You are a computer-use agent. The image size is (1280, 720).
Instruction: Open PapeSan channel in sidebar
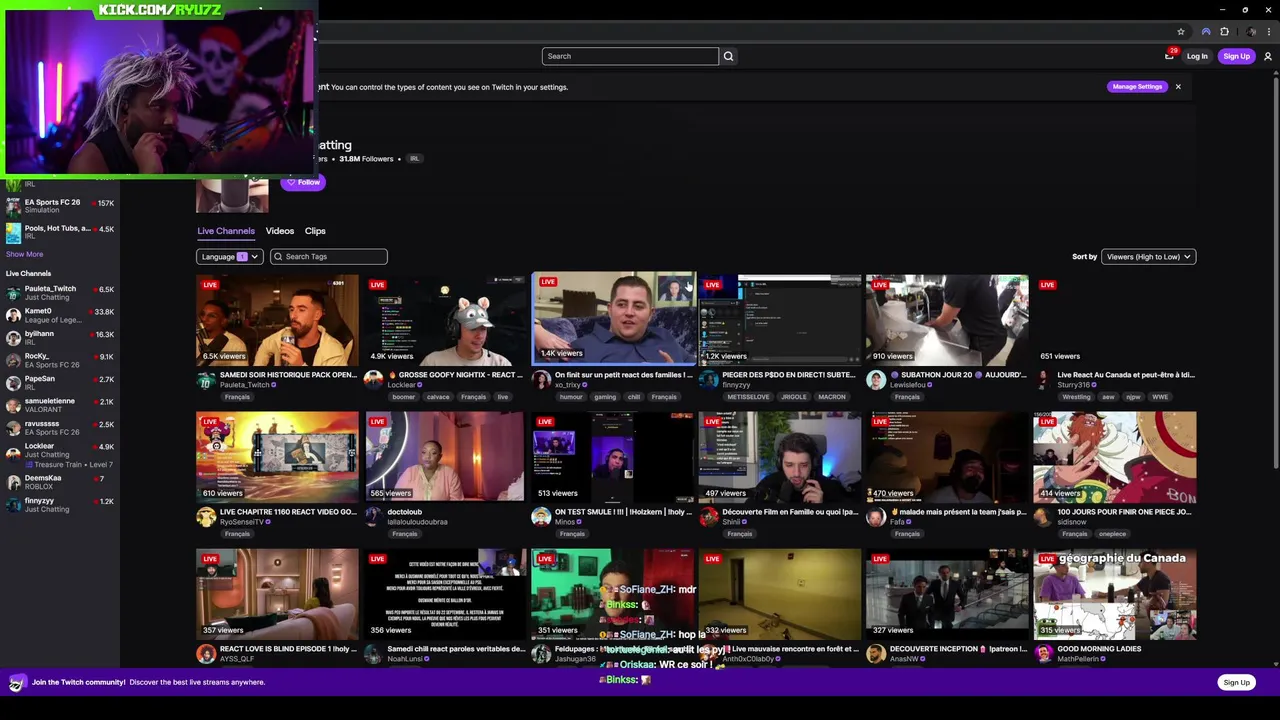pos(60,383)
